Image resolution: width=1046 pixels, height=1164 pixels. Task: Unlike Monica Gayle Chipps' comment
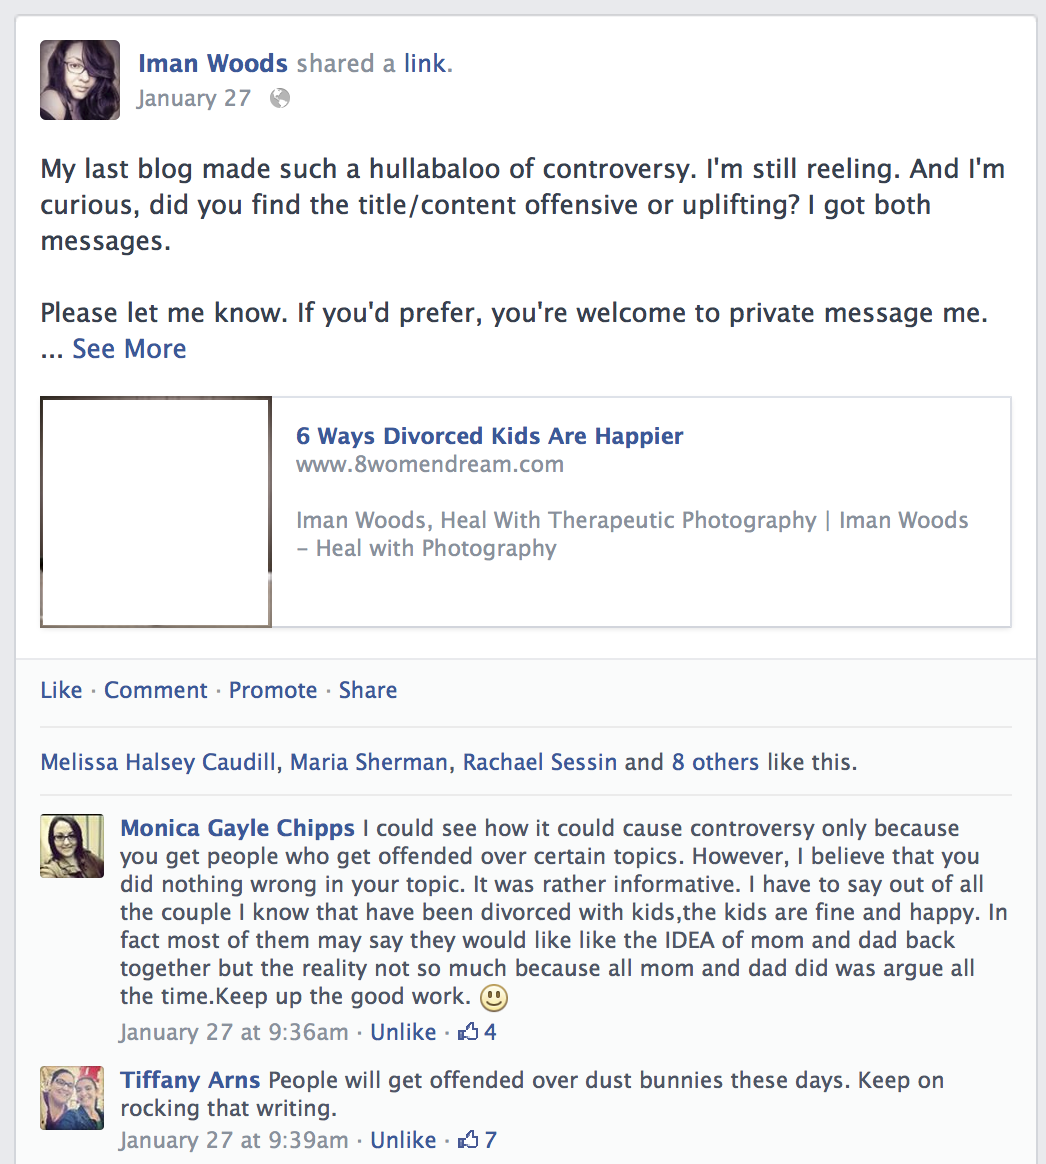click(x=403, y=1032)
